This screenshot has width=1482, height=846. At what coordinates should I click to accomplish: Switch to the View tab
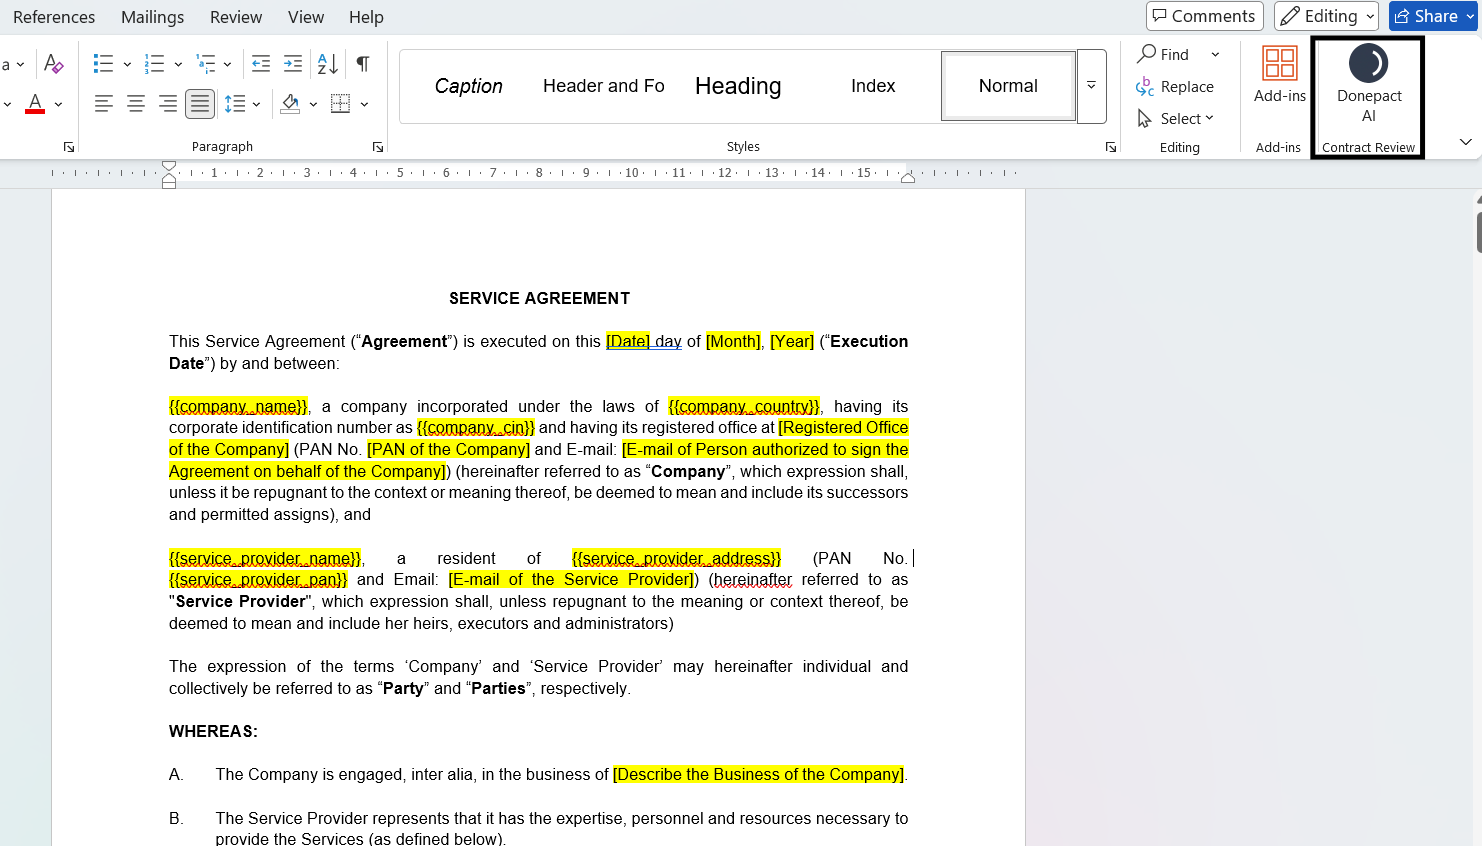point(306,17)
